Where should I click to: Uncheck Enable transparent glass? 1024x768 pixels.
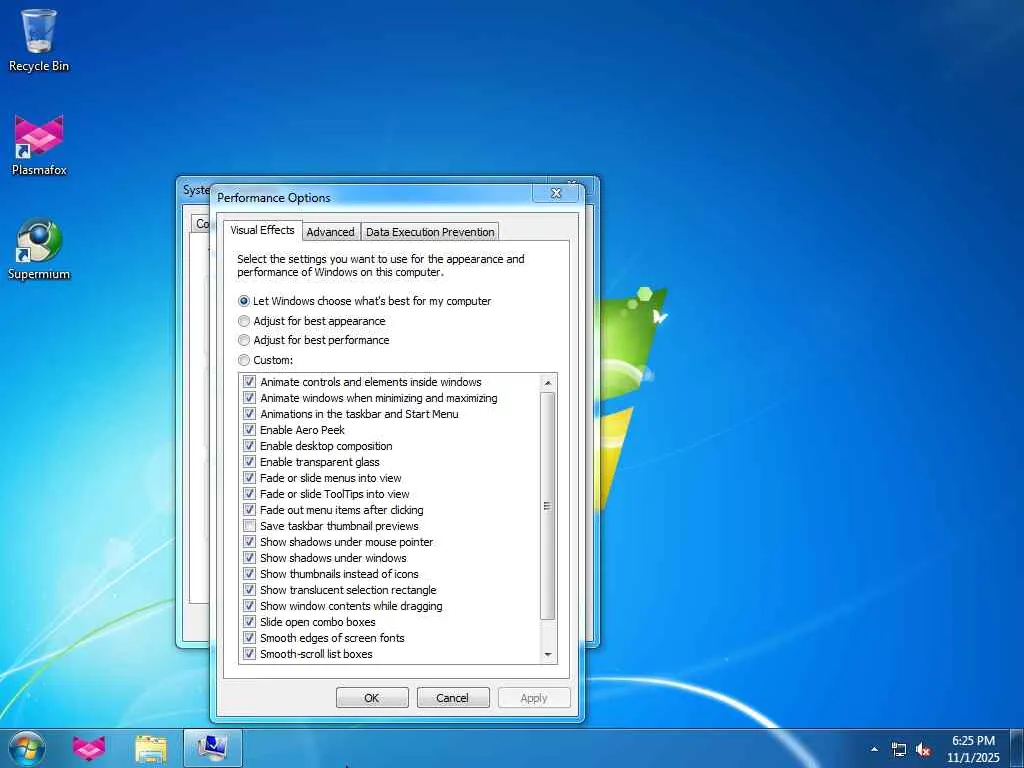249,462
